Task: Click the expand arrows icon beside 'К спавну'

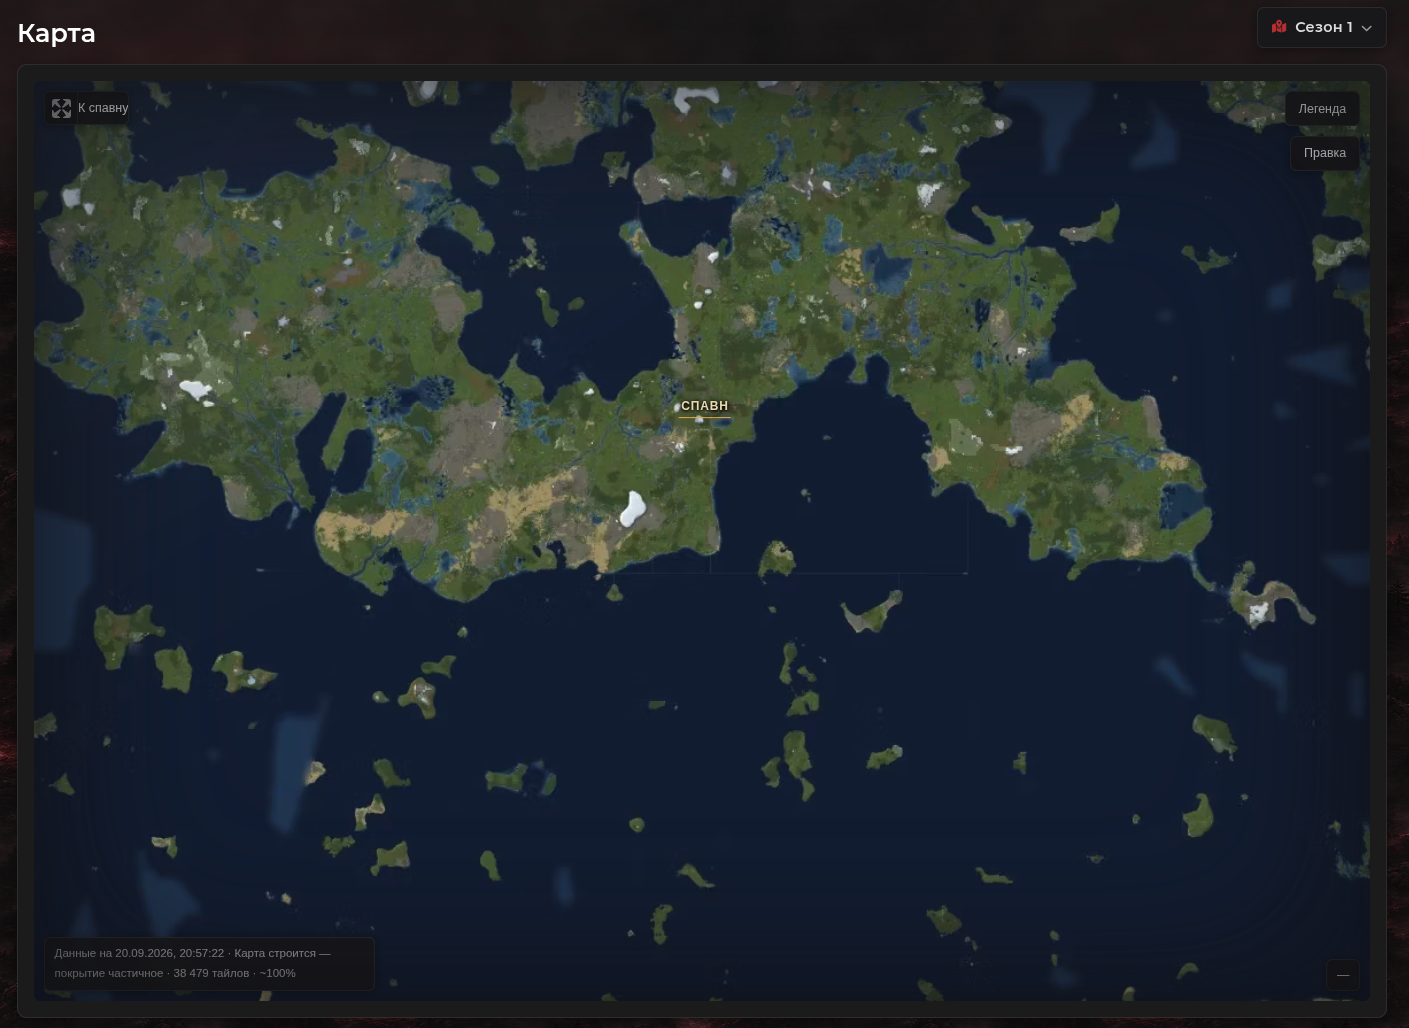Action: [x=61, y=108]
